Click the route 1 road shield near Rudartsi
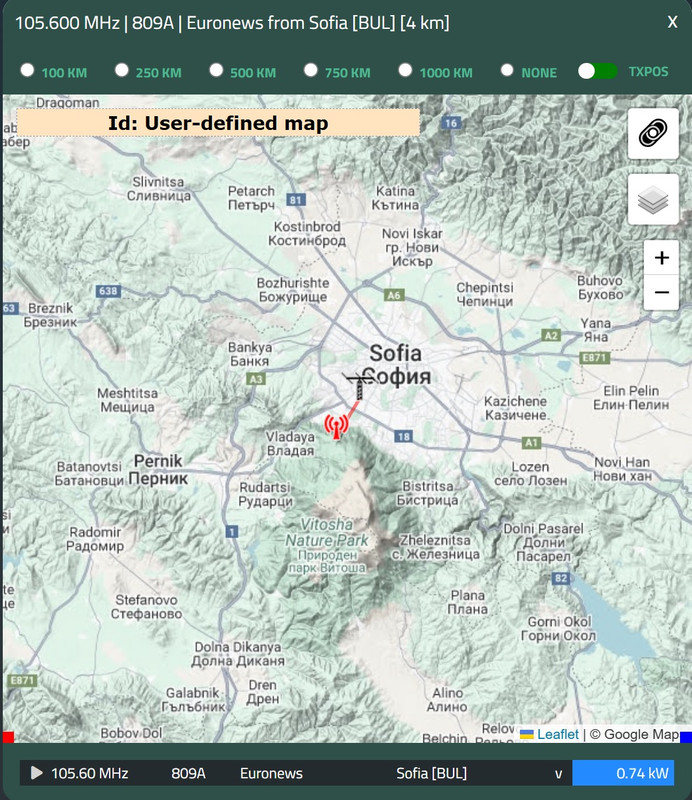Viewport: 692px width, 800px height. [232, 532]
